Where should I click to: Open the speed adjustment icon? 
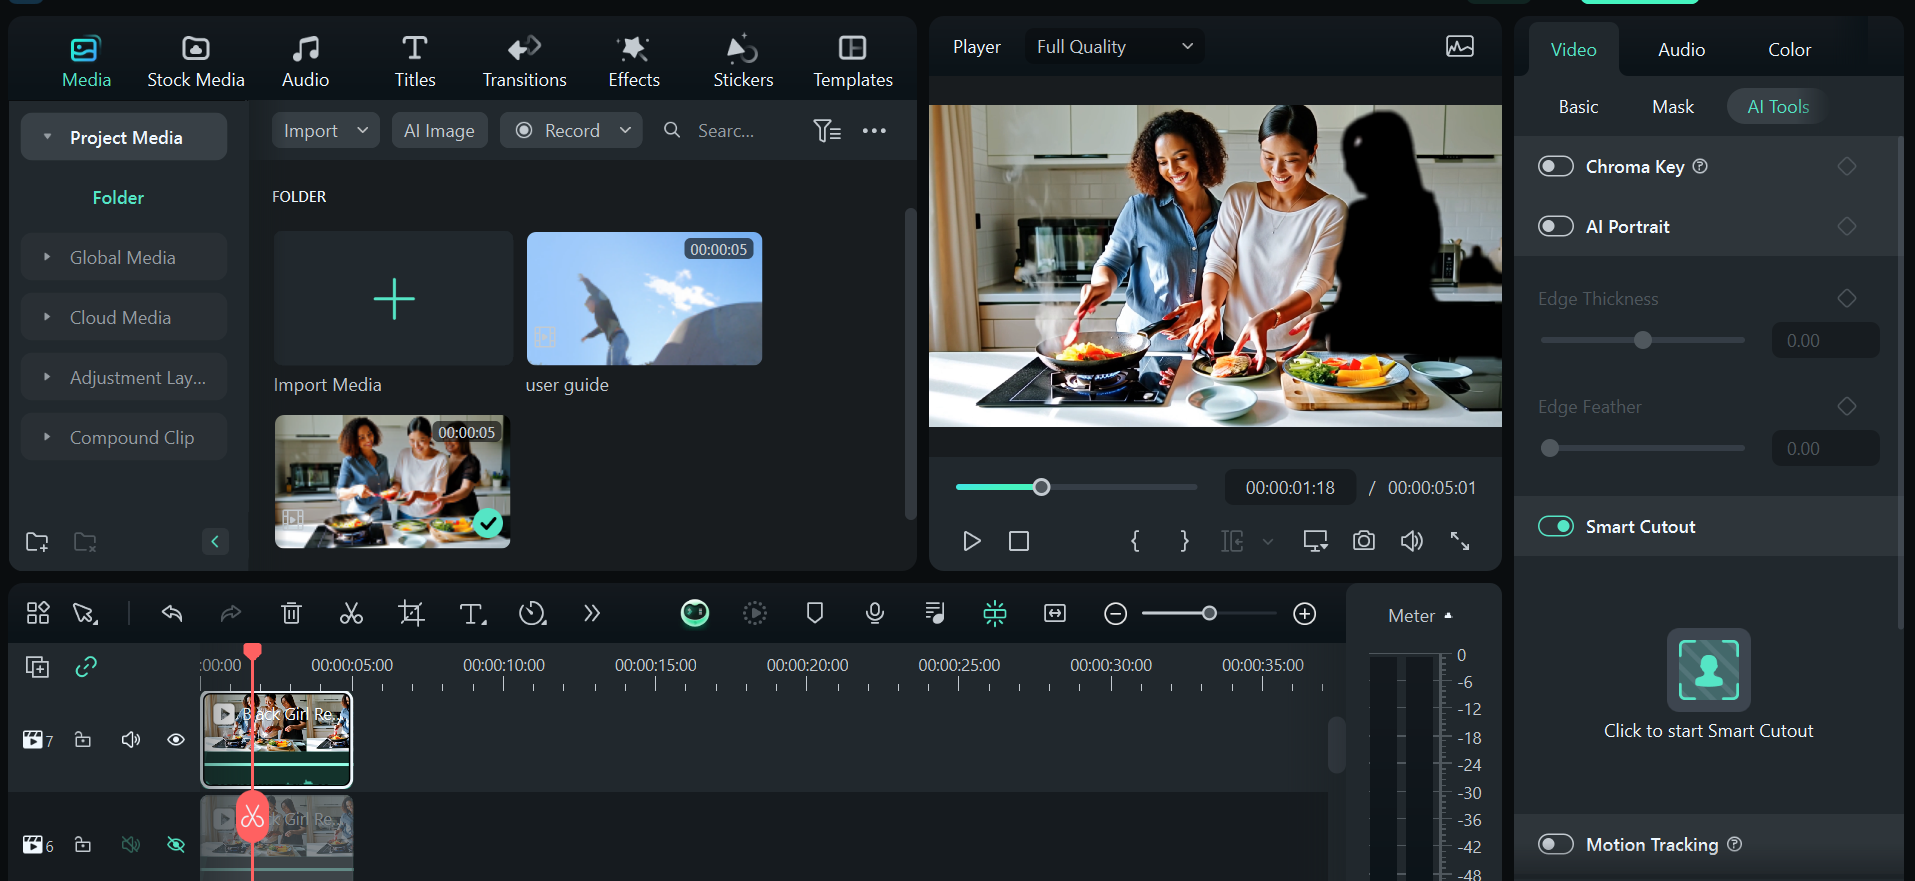(532, 613)
